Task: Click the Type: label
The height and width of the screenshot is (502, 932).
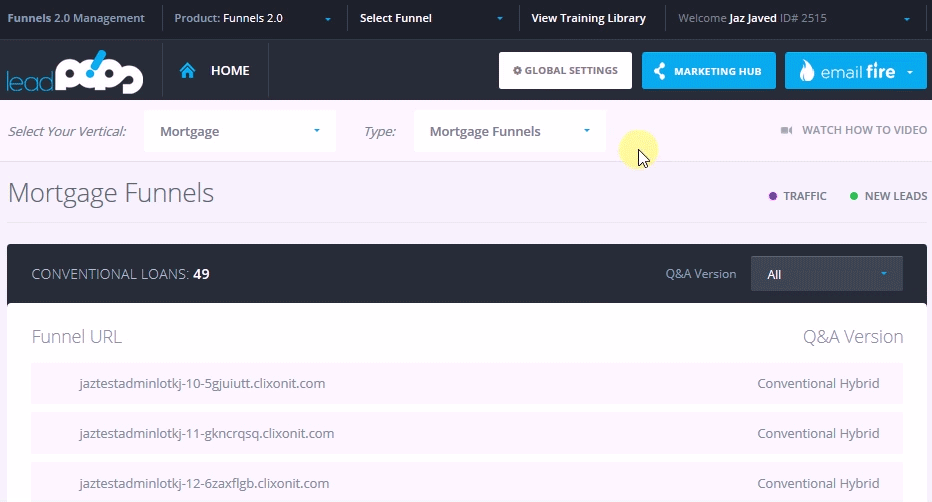Action: pos(380,131)
